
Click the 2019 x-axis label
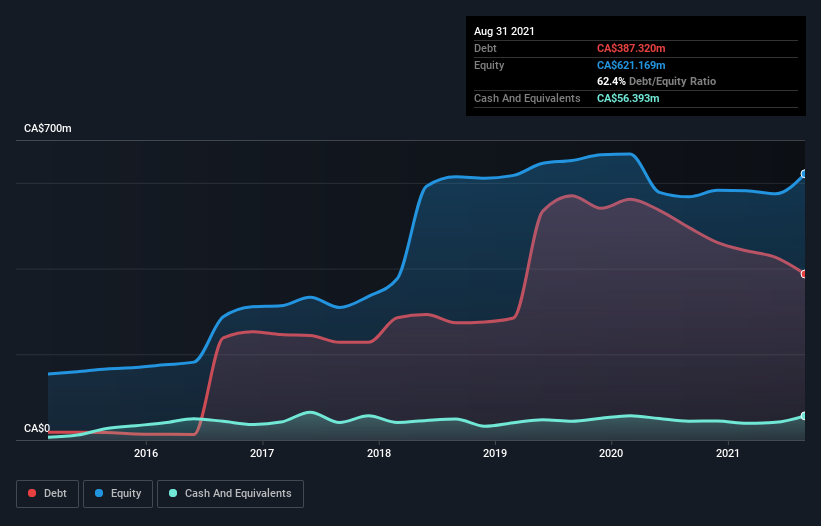495,453
